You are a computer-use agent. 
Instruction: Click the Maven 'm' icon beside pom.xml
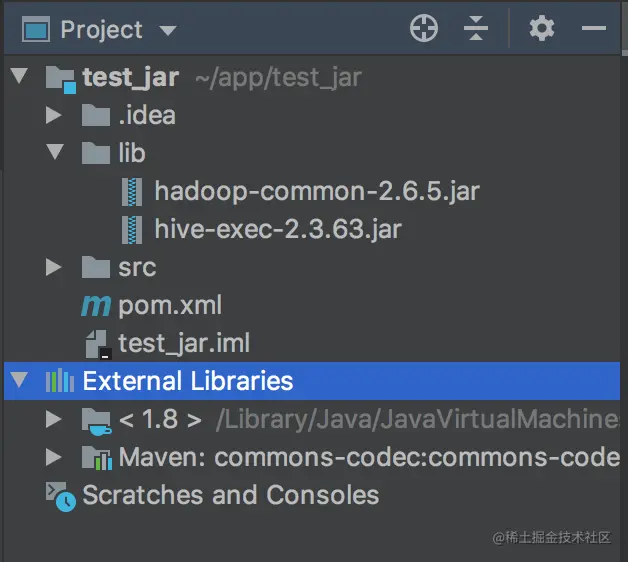(96, 305)
